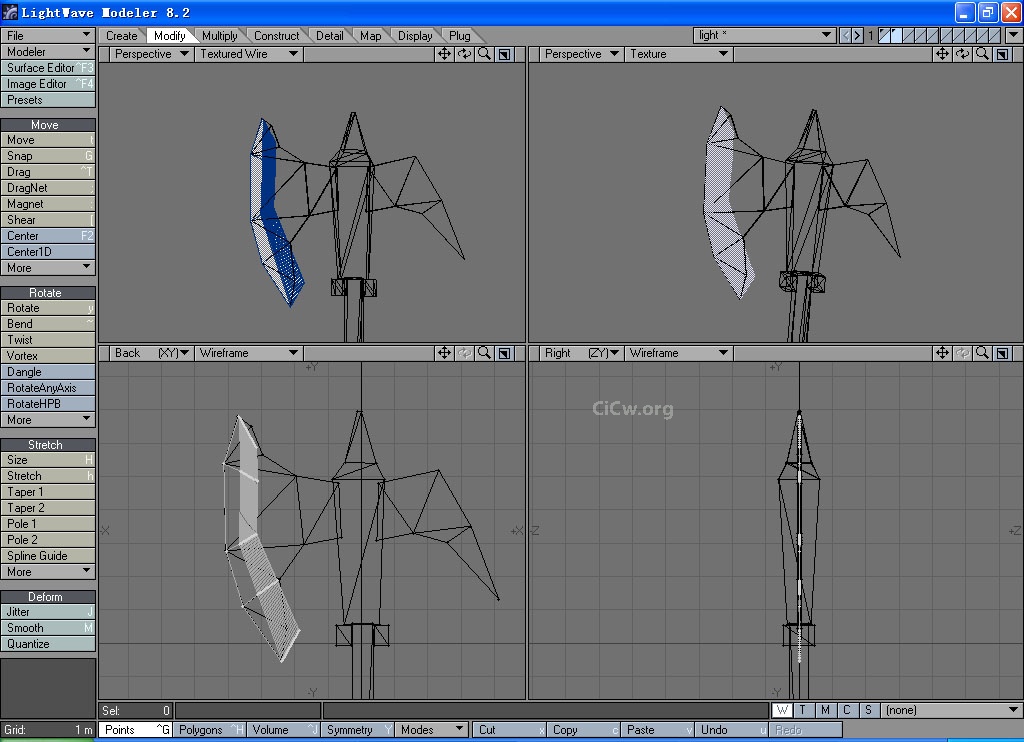Open the 'light *' current object dropdown
The image size is (1024, 742).
click(765, 35)
